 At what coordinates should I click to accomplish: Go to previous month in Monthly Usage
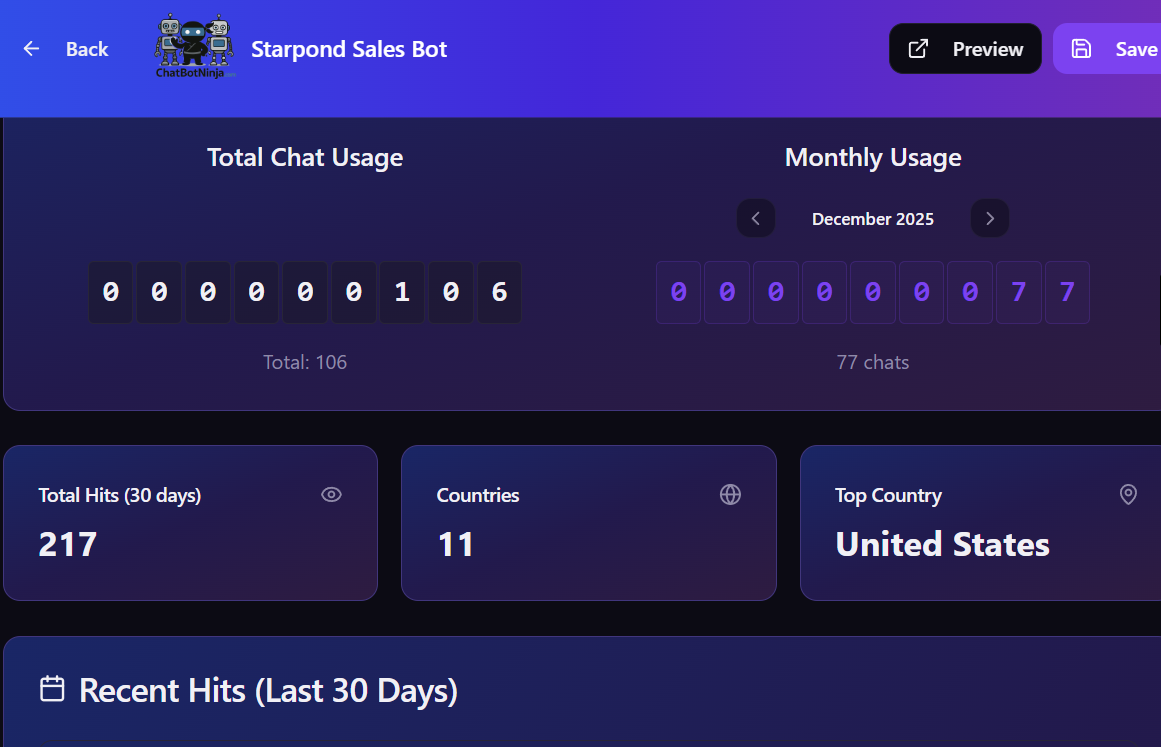pos(756,218)
